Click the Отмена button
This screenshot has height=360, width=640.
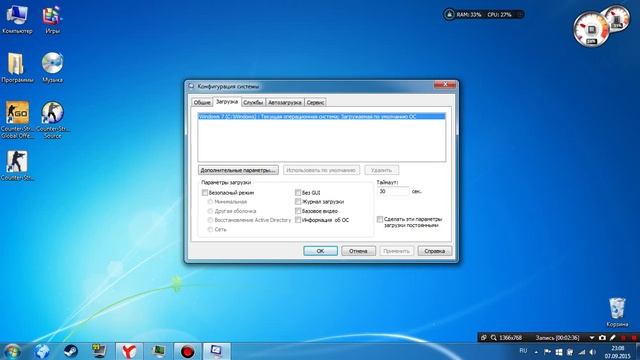(358, 251)
